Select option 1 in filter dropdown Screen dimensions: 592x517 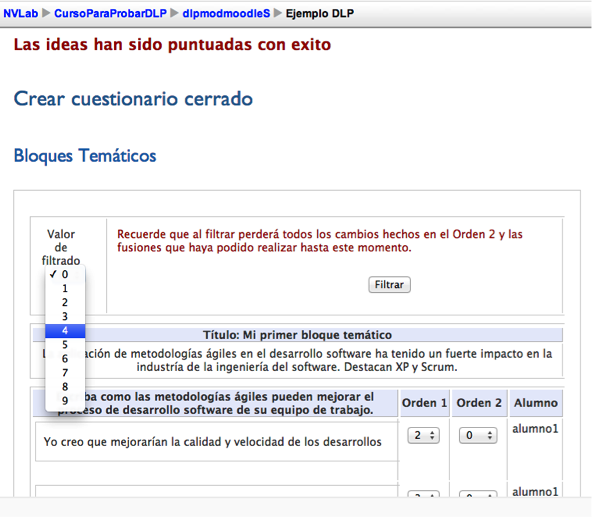point(65,289)
